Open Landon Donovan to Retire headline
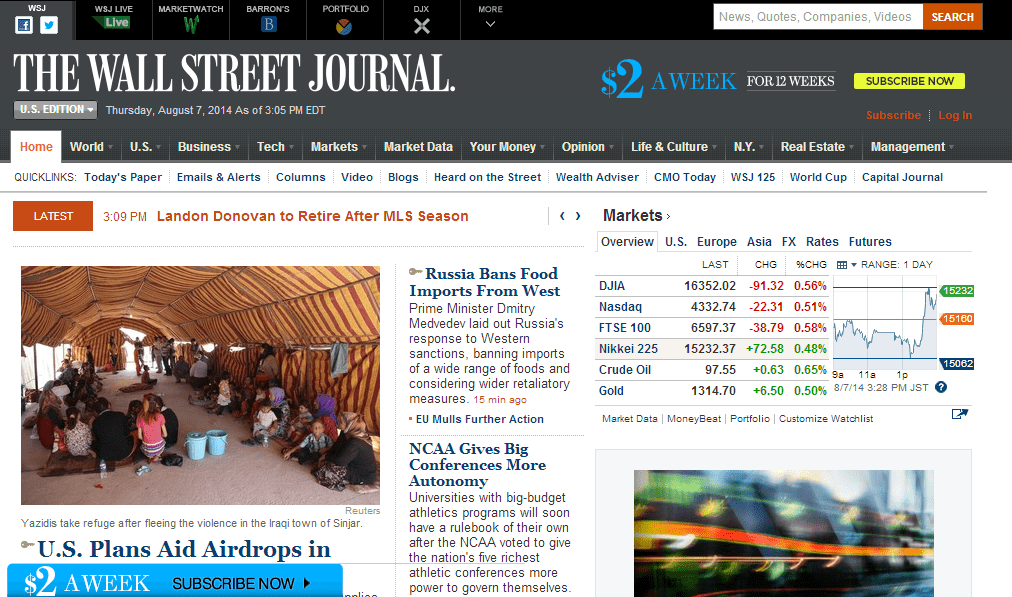Image resolution: width=1012 pixels, height=597 pixels. [312, 216]
